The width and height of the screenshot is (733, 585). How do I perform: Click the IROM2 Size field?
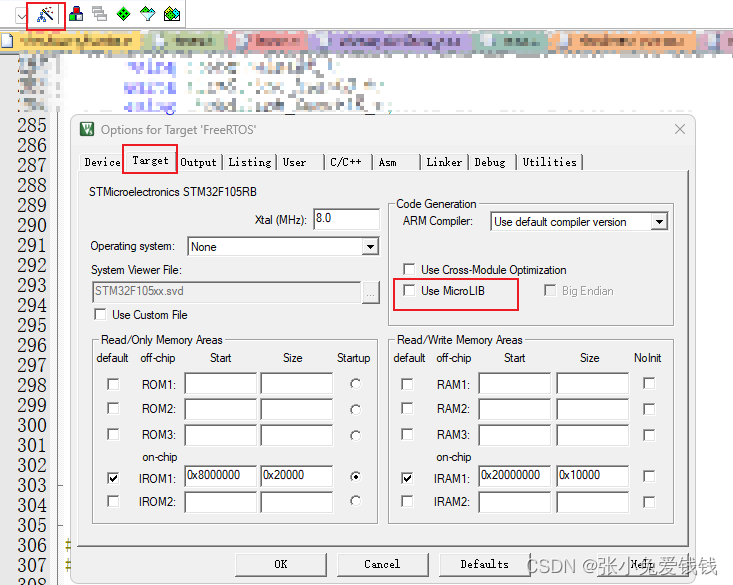[297, 502]
